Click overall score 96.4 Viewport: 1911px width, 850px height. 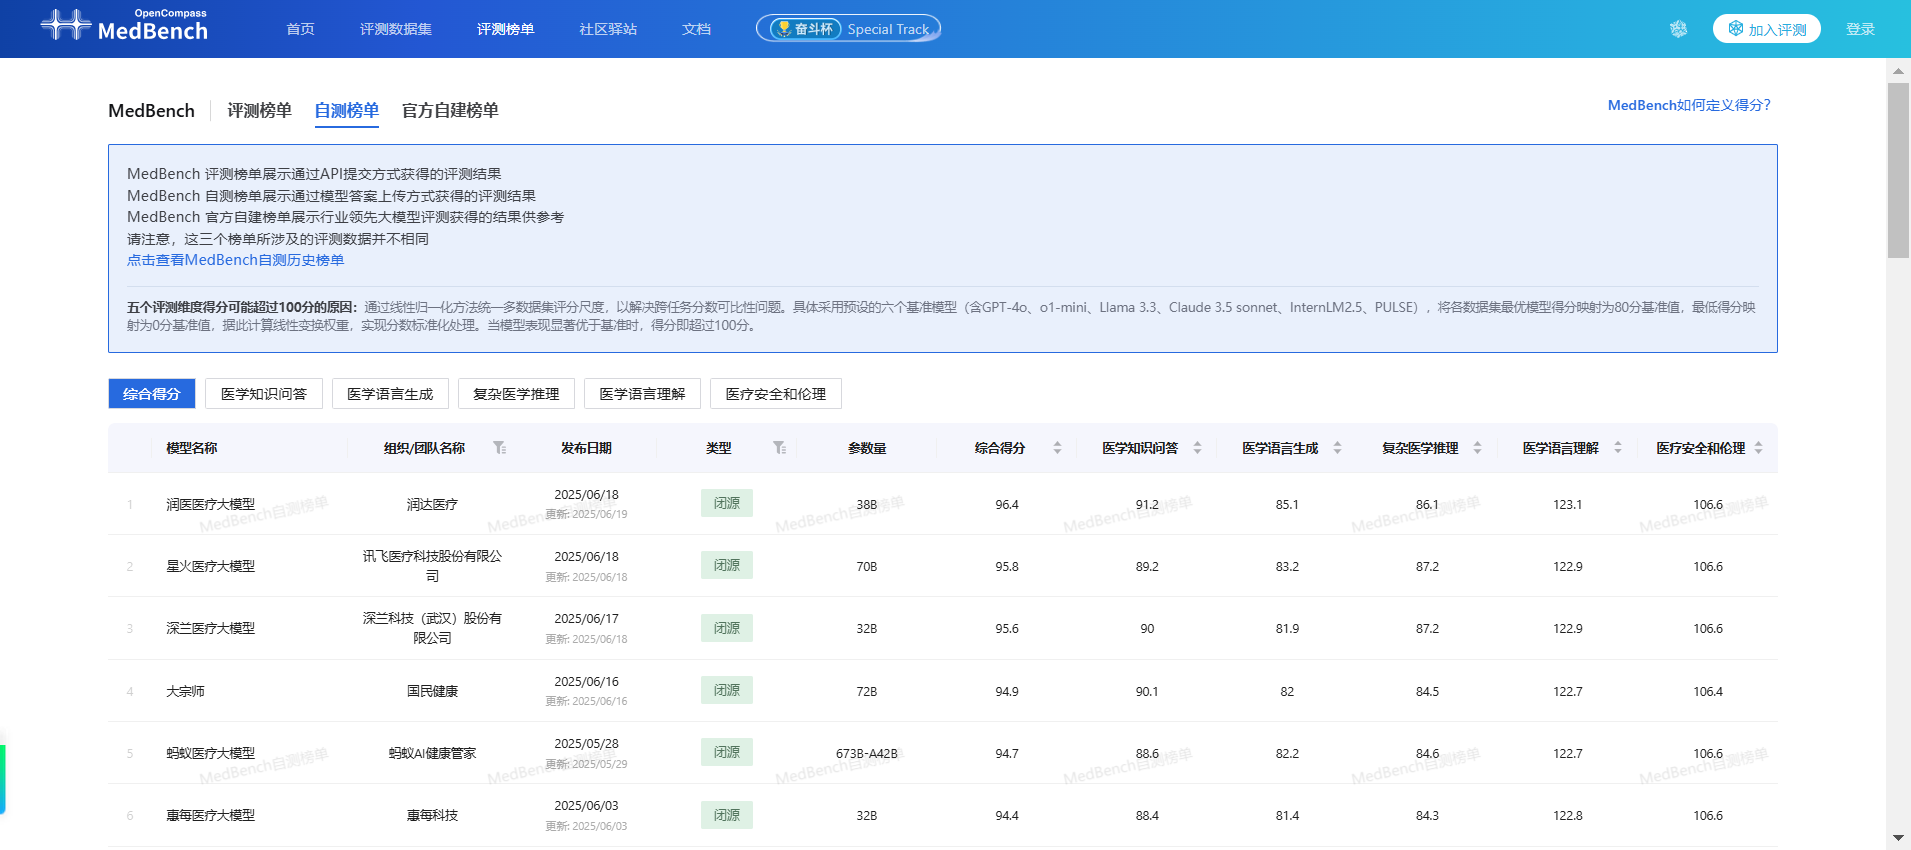(x=1007, y=504)
